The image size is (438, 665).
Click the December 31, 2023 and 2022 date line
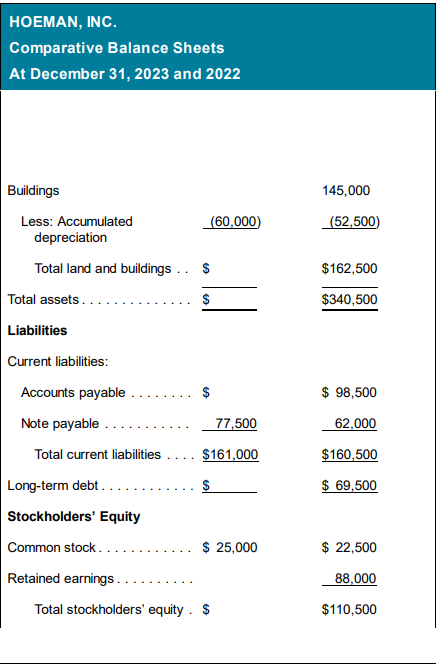click(x=125, y=74)
